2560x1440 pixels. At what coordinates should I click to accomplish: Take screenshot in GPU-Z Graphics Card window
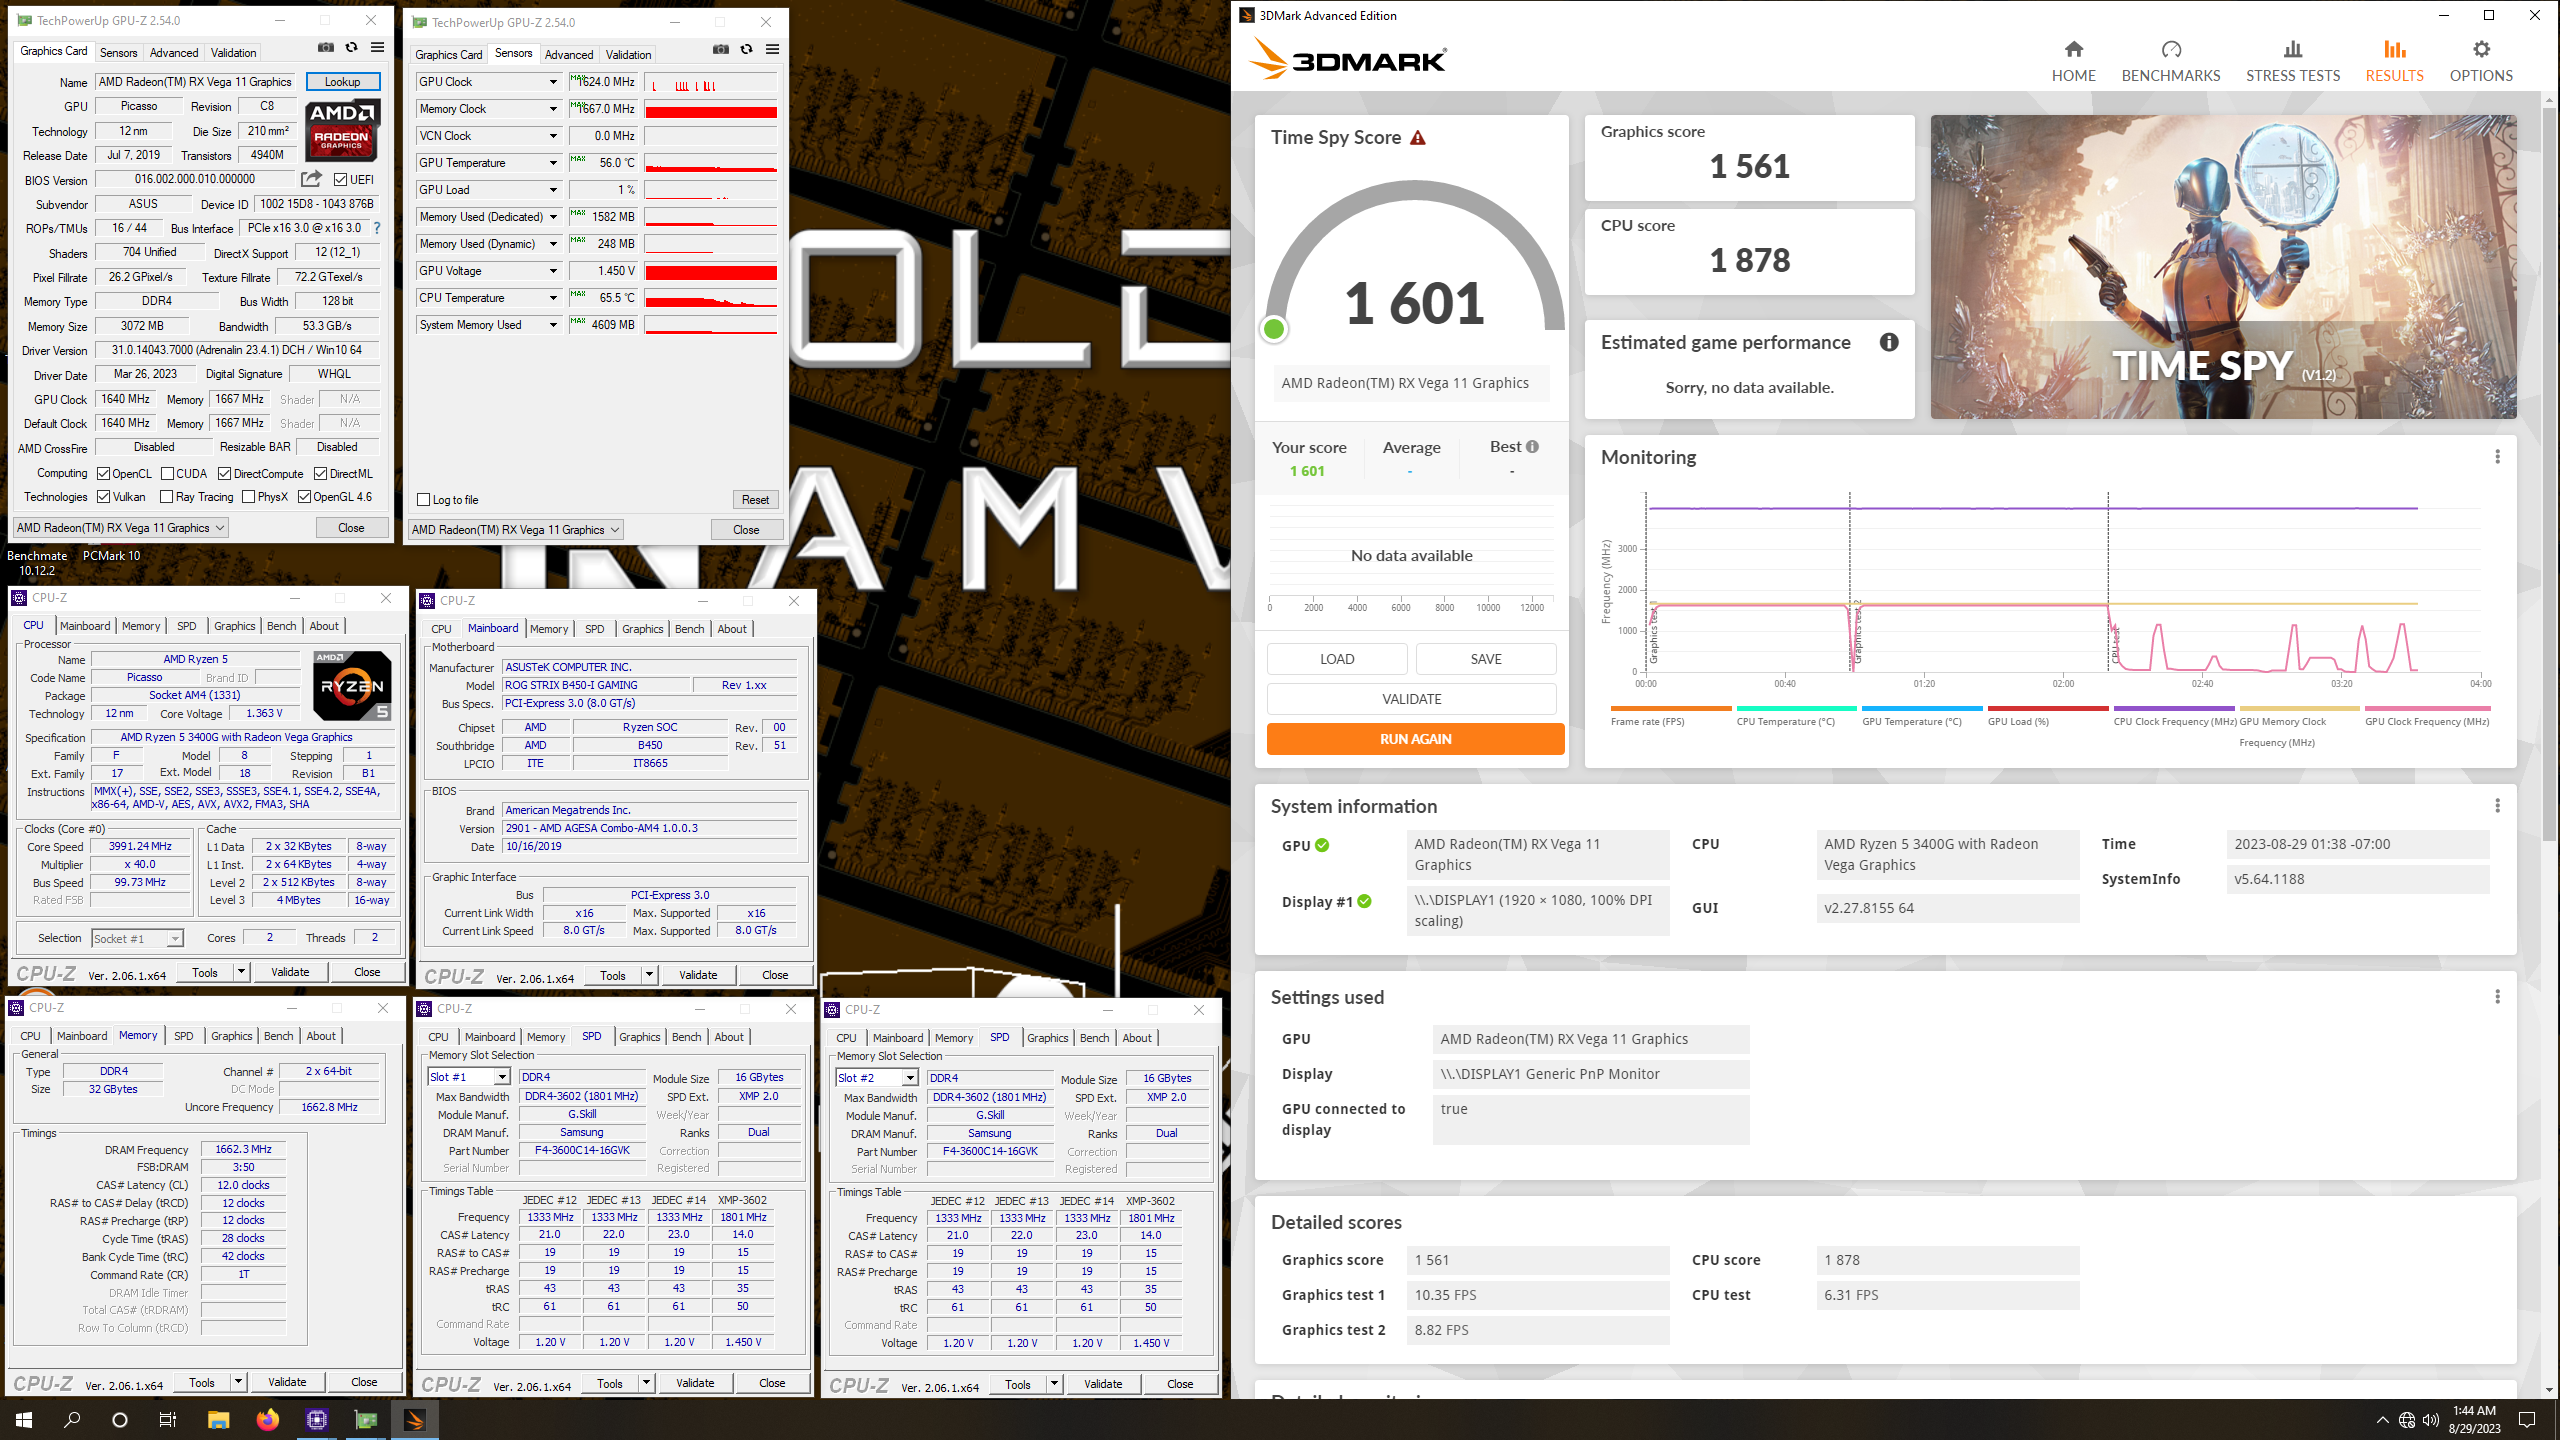tap(325, 47)
